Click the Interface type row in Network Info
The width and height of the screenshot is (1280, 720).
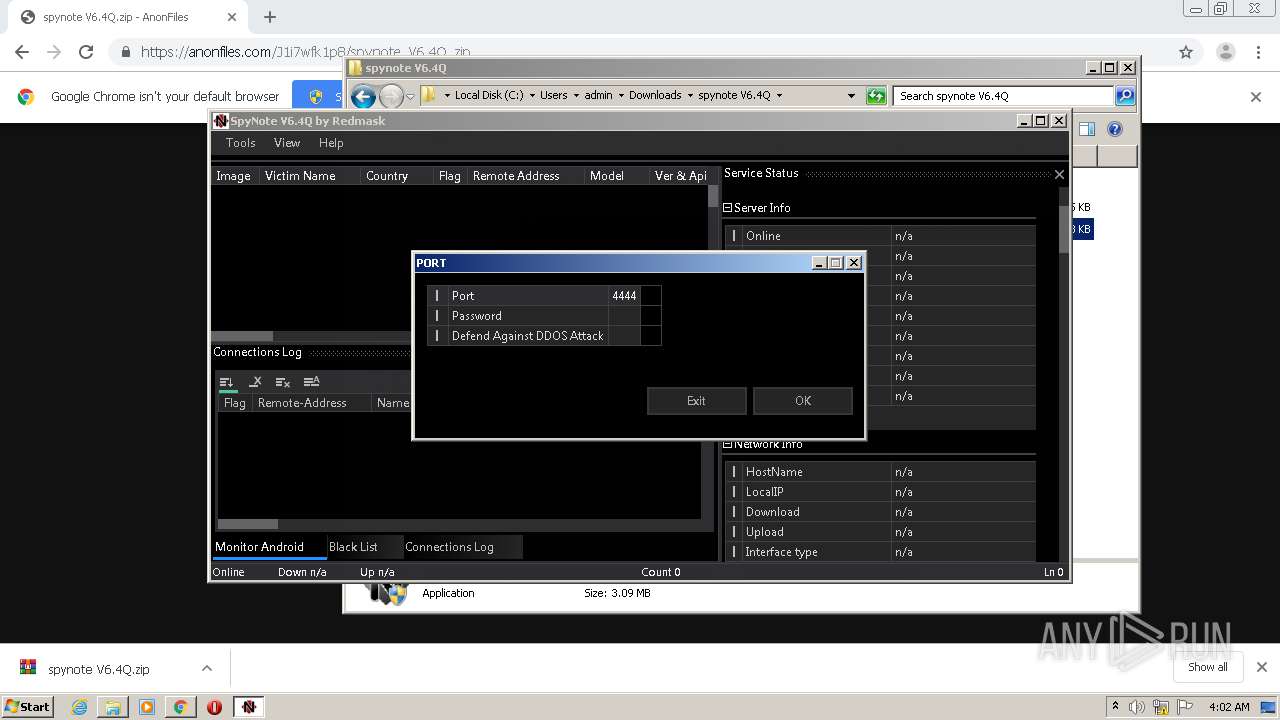(x=880, y=552)
